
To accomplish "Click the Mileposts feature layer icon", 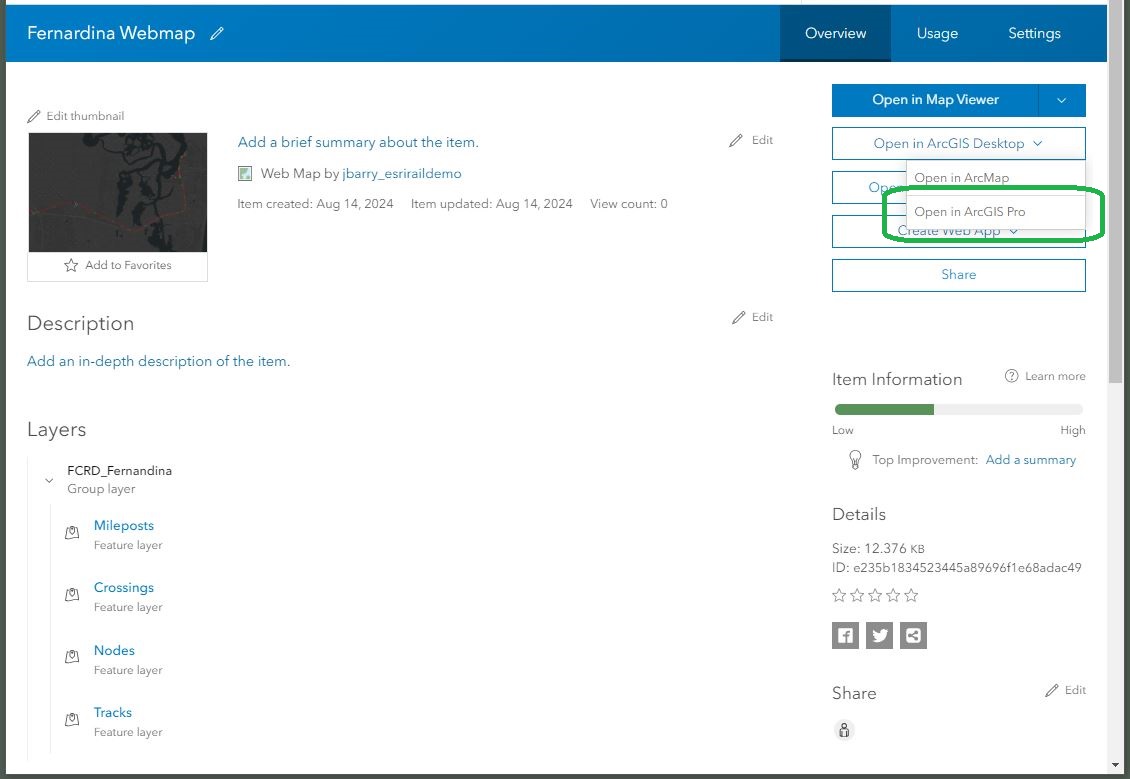I will click(72, 533).
